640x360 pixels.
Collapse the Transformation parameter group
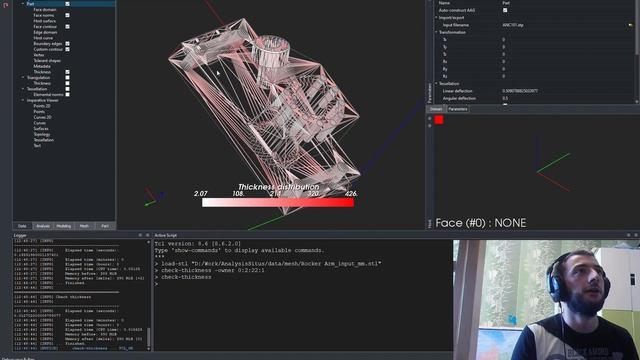point(436,32)
